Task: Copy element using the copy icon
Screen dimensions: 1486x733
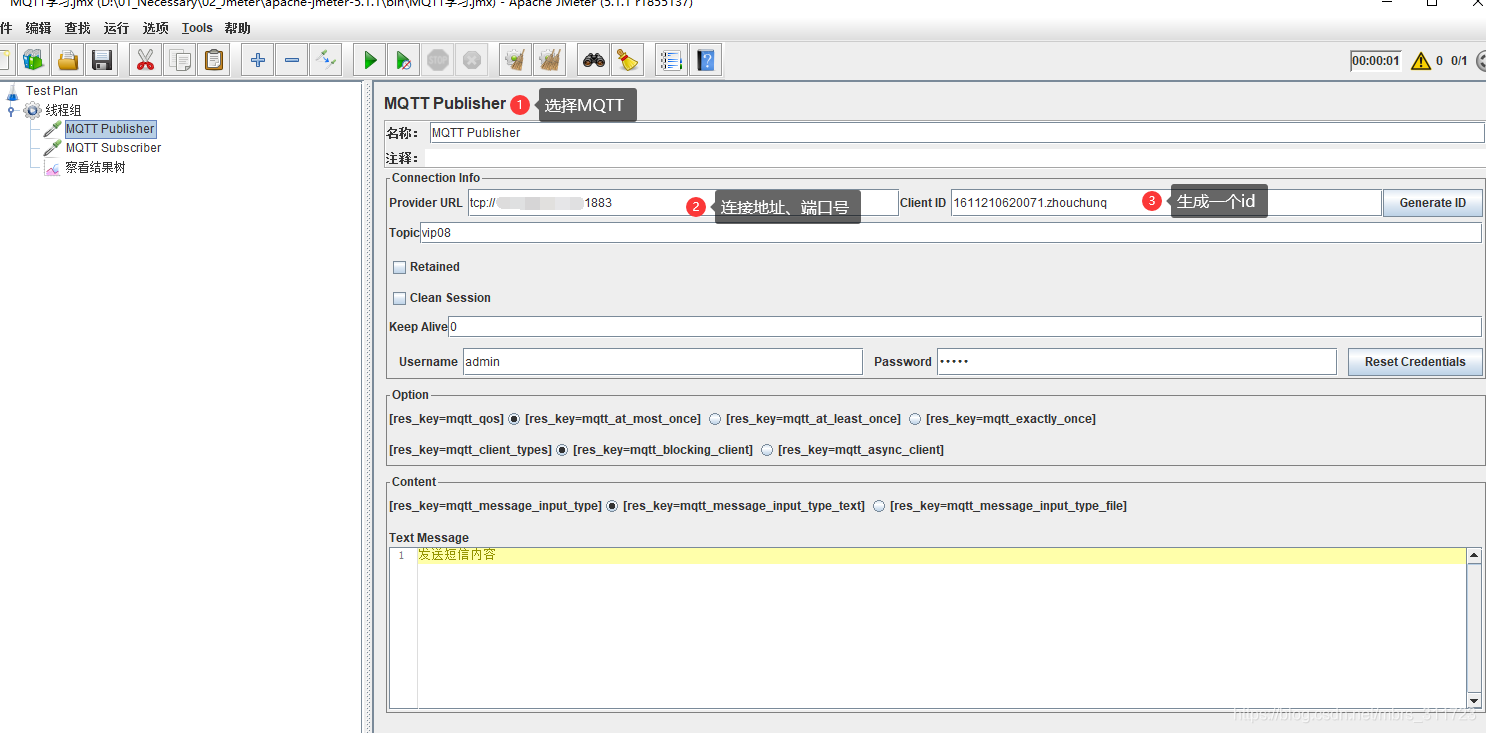Action: tap(180, 60)
